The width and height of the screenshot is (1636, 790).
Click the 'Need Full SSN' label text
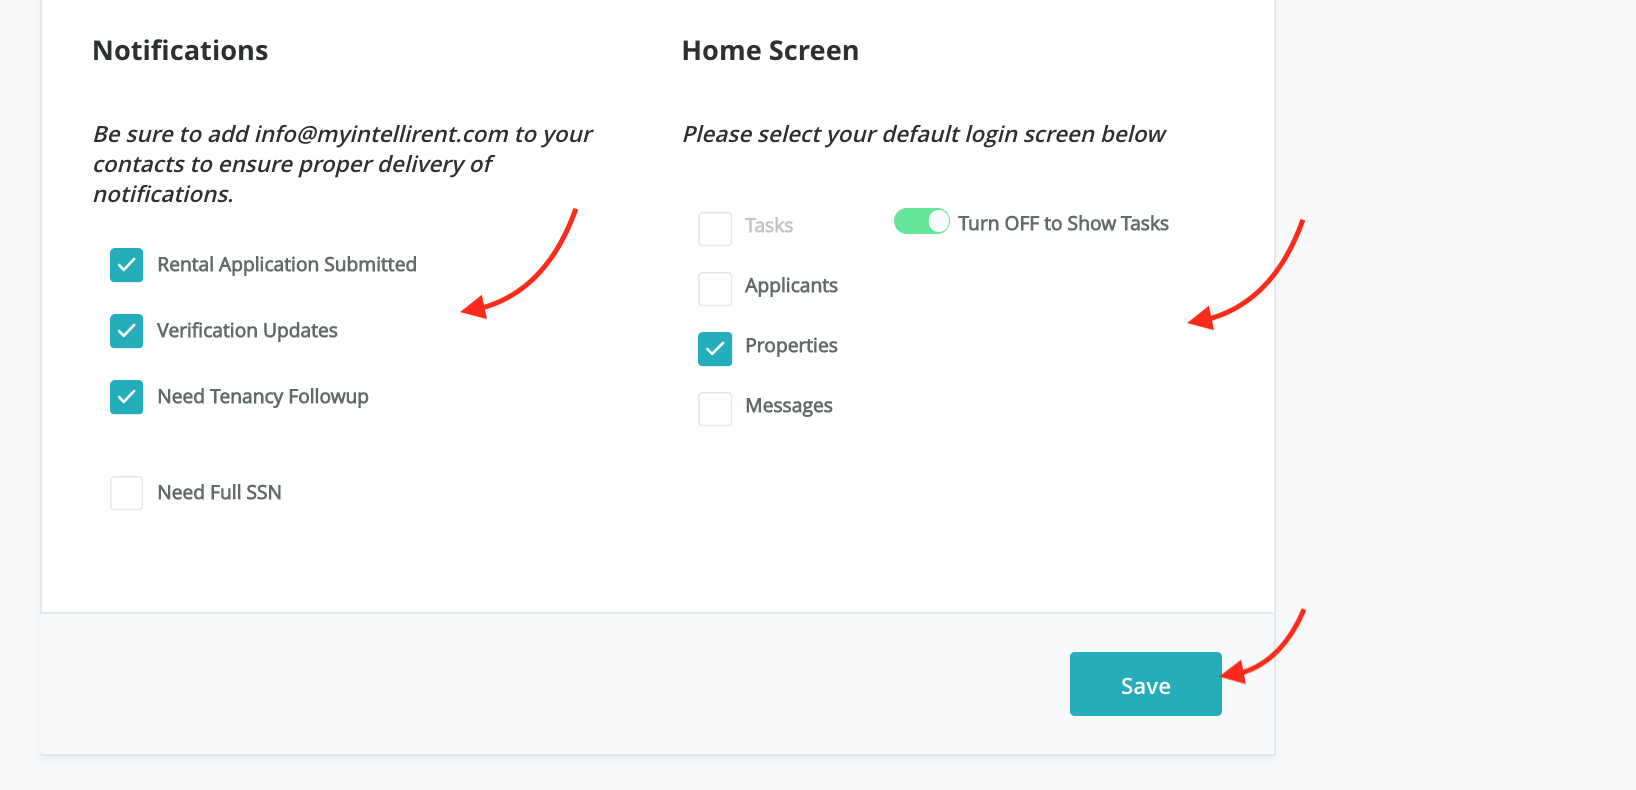tap(219, 493)
